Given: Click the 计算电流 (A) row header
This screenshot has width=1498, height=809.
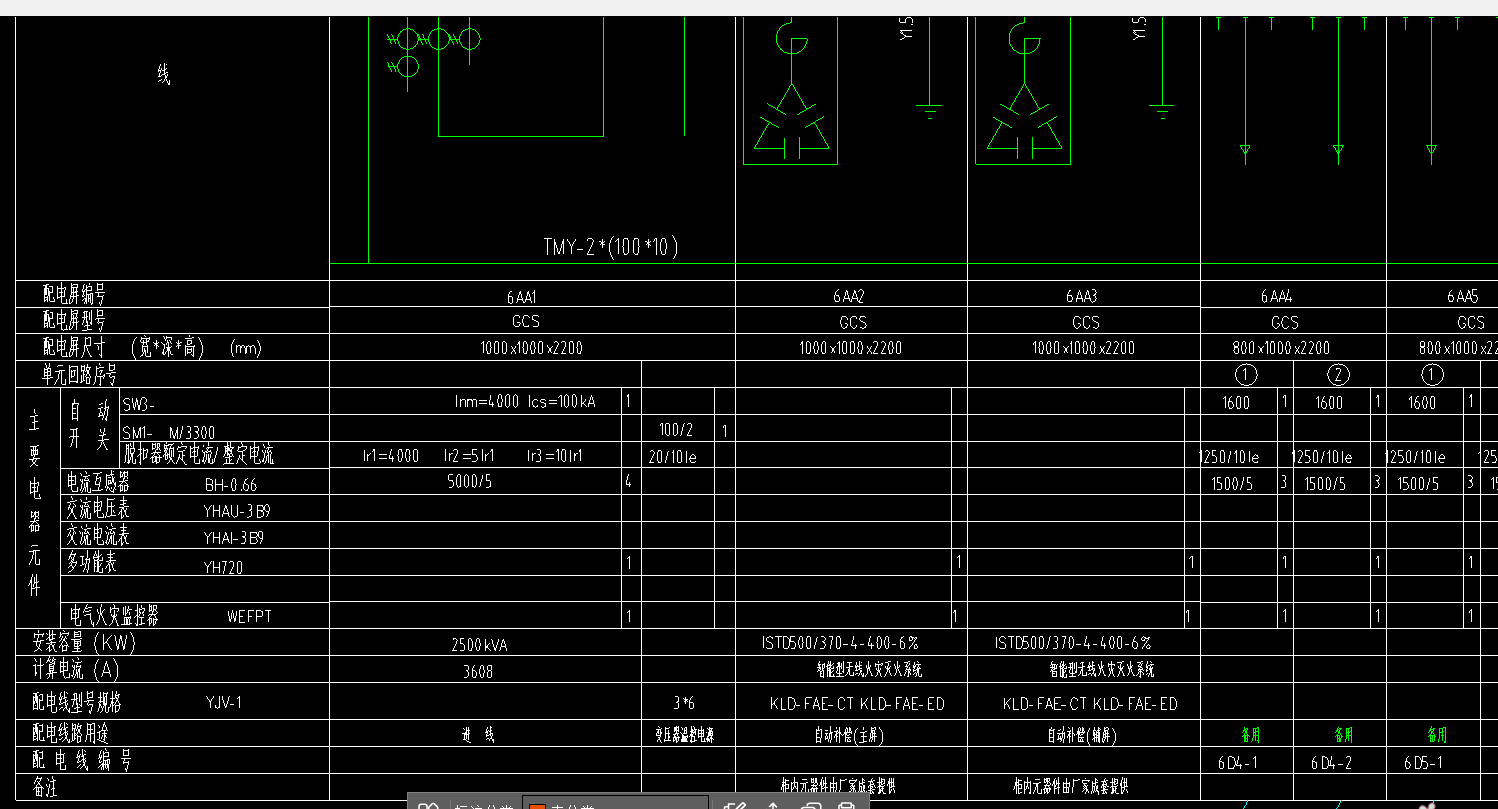Looking at the screenshot, I should 76,670.
